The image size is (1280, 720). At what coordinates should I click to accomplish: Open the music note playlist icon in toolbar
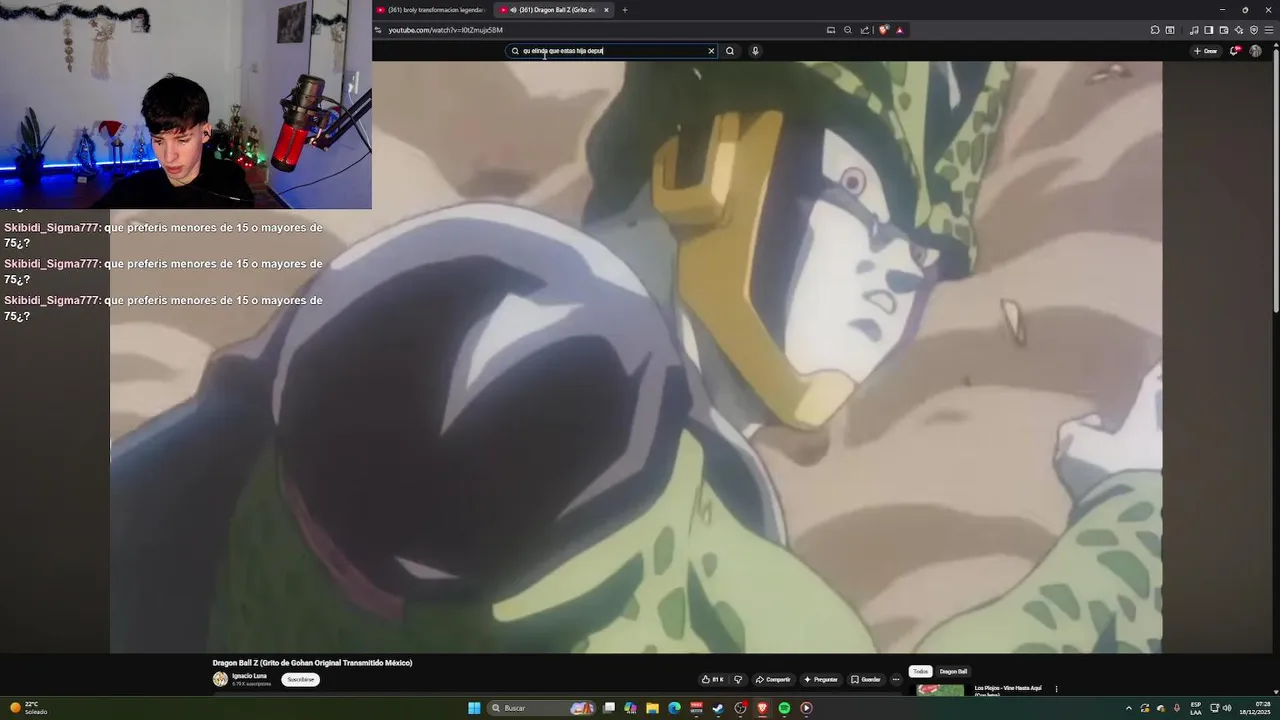pyautogui.click(x=1194, y=30)
